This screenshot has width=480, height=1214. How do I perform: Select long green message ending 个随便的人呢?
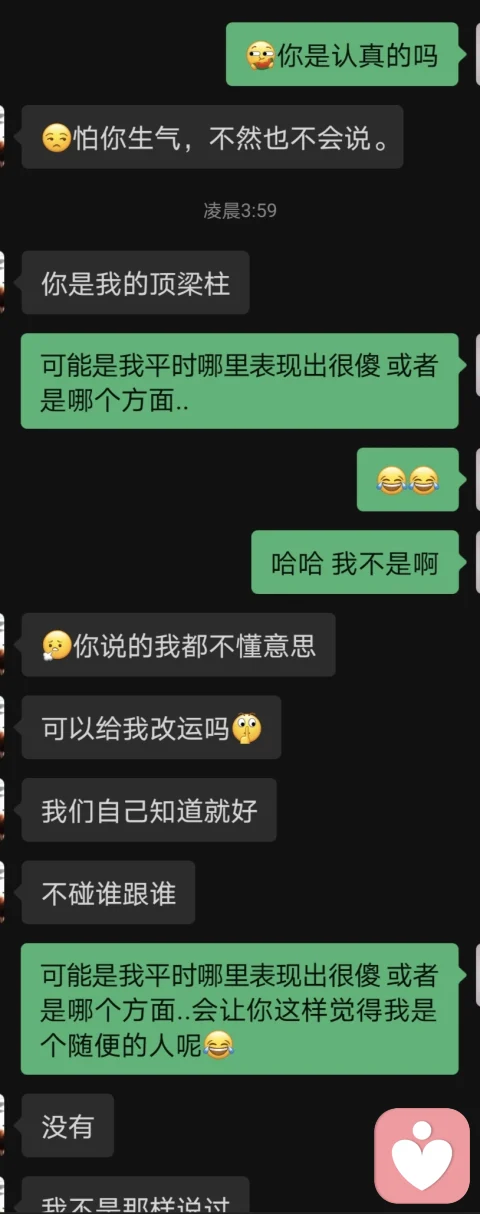(x=240, y=1009)
